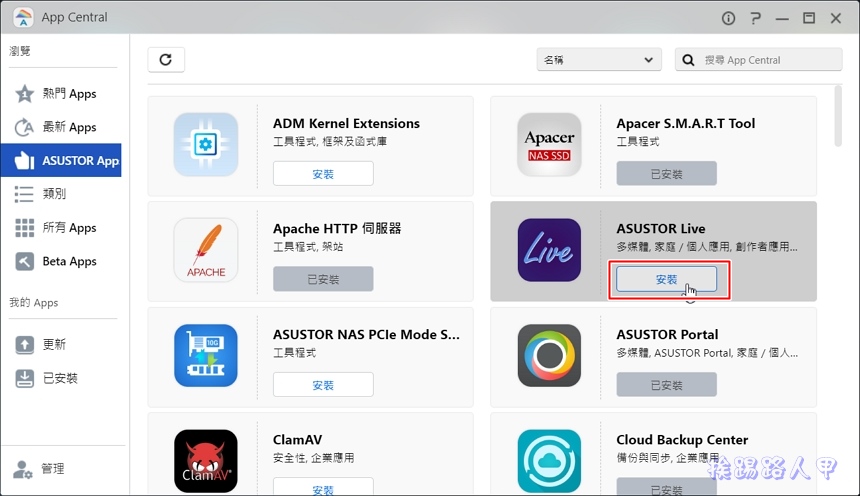Click the Apacer NAS SSD app icon
The image size is (860, 496).
pyautogui.click(x=549, y=144)
